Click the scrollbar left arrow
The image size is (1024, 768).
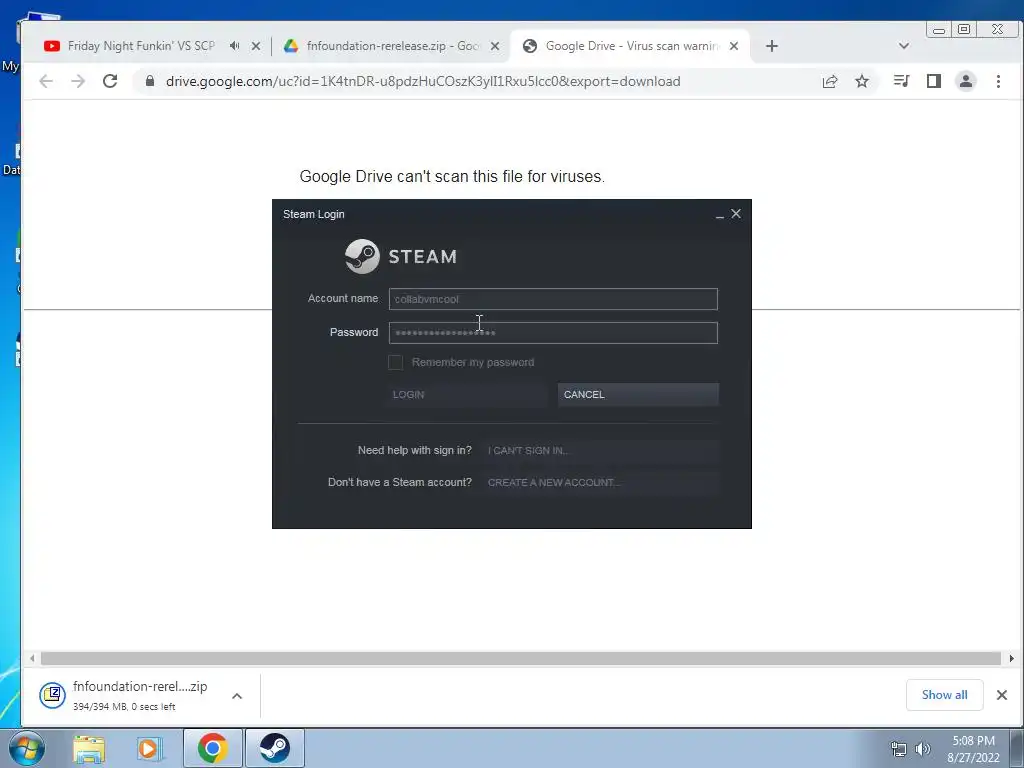coord(32,658)
